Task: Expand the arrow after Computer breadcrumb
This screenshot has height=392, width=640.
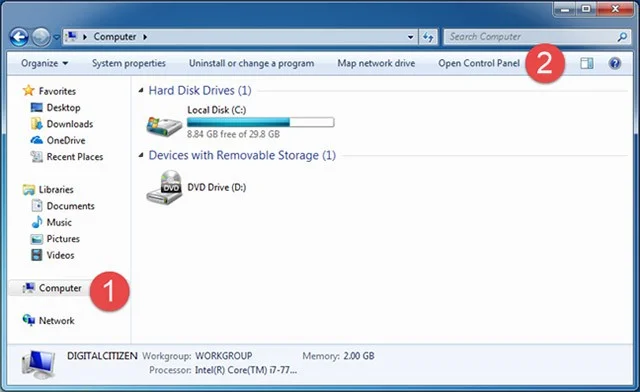Action: point(145,37)
